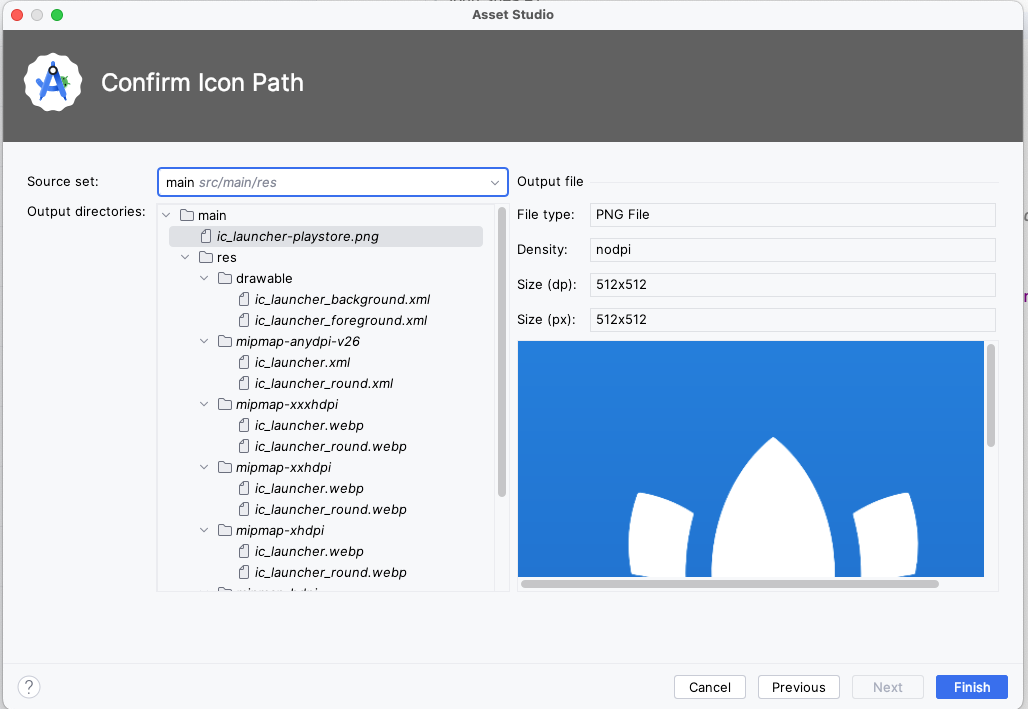Select ic_launcher_background.xml in the tree
Screen dimensions: 1028x709
(x=342, y=299)
